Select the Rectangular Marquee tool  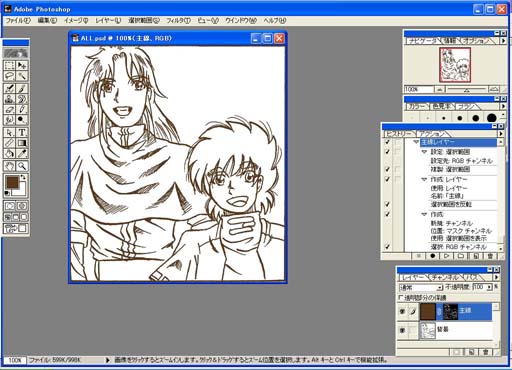tap(9, 65)
